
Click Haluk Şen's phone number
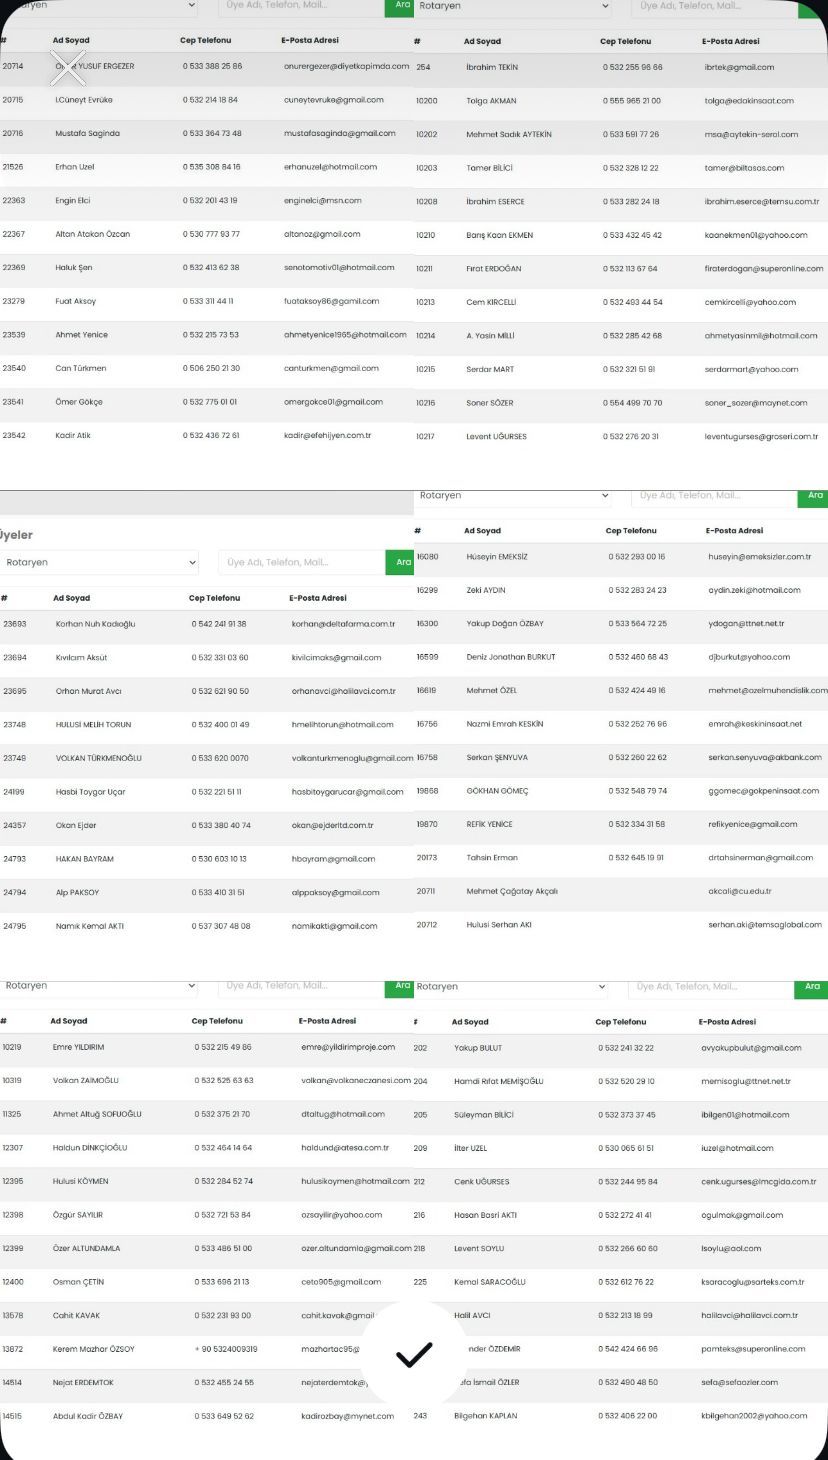(x=211, y=268)
